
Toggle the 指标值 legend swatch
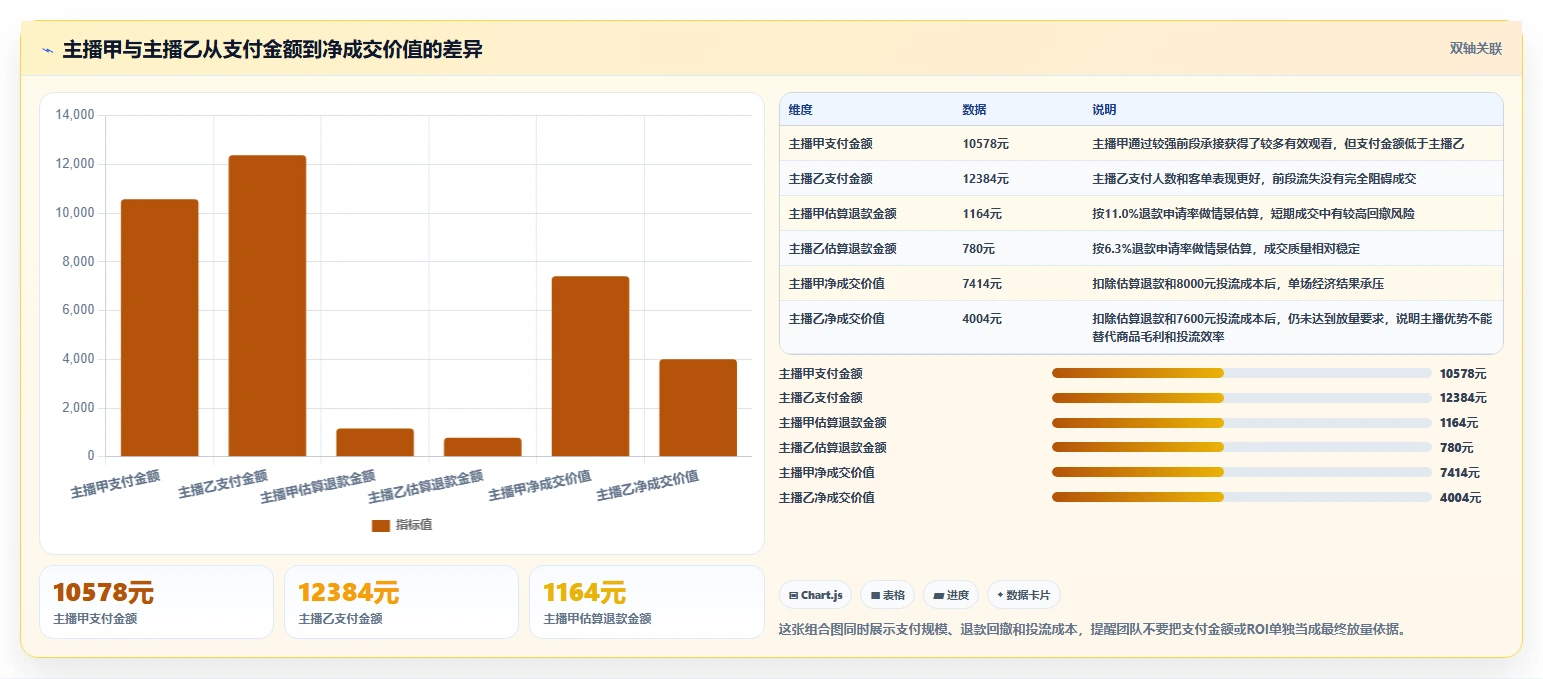tap(381, 525)
